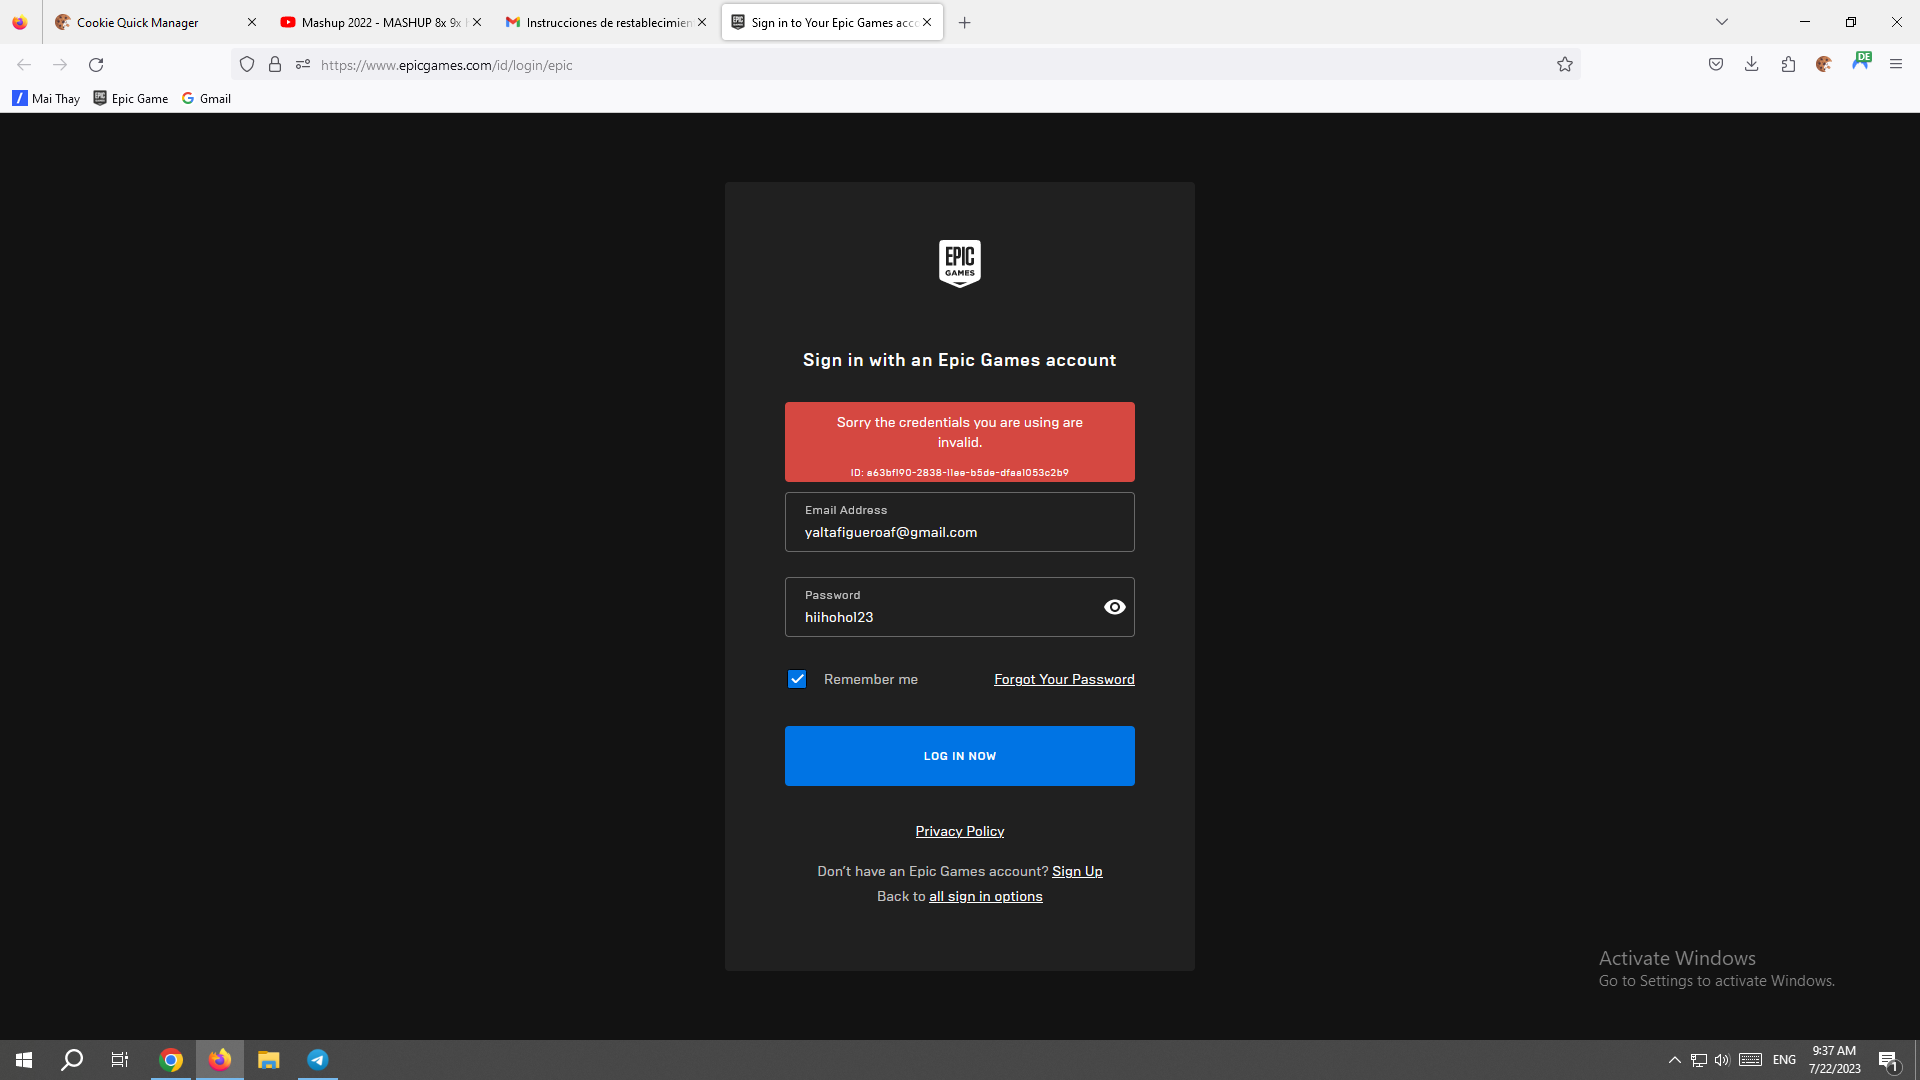This screenshot has width=1920, height=1080.
Task: Bookmark this page with the star icon
Action: pos(1565,65)
